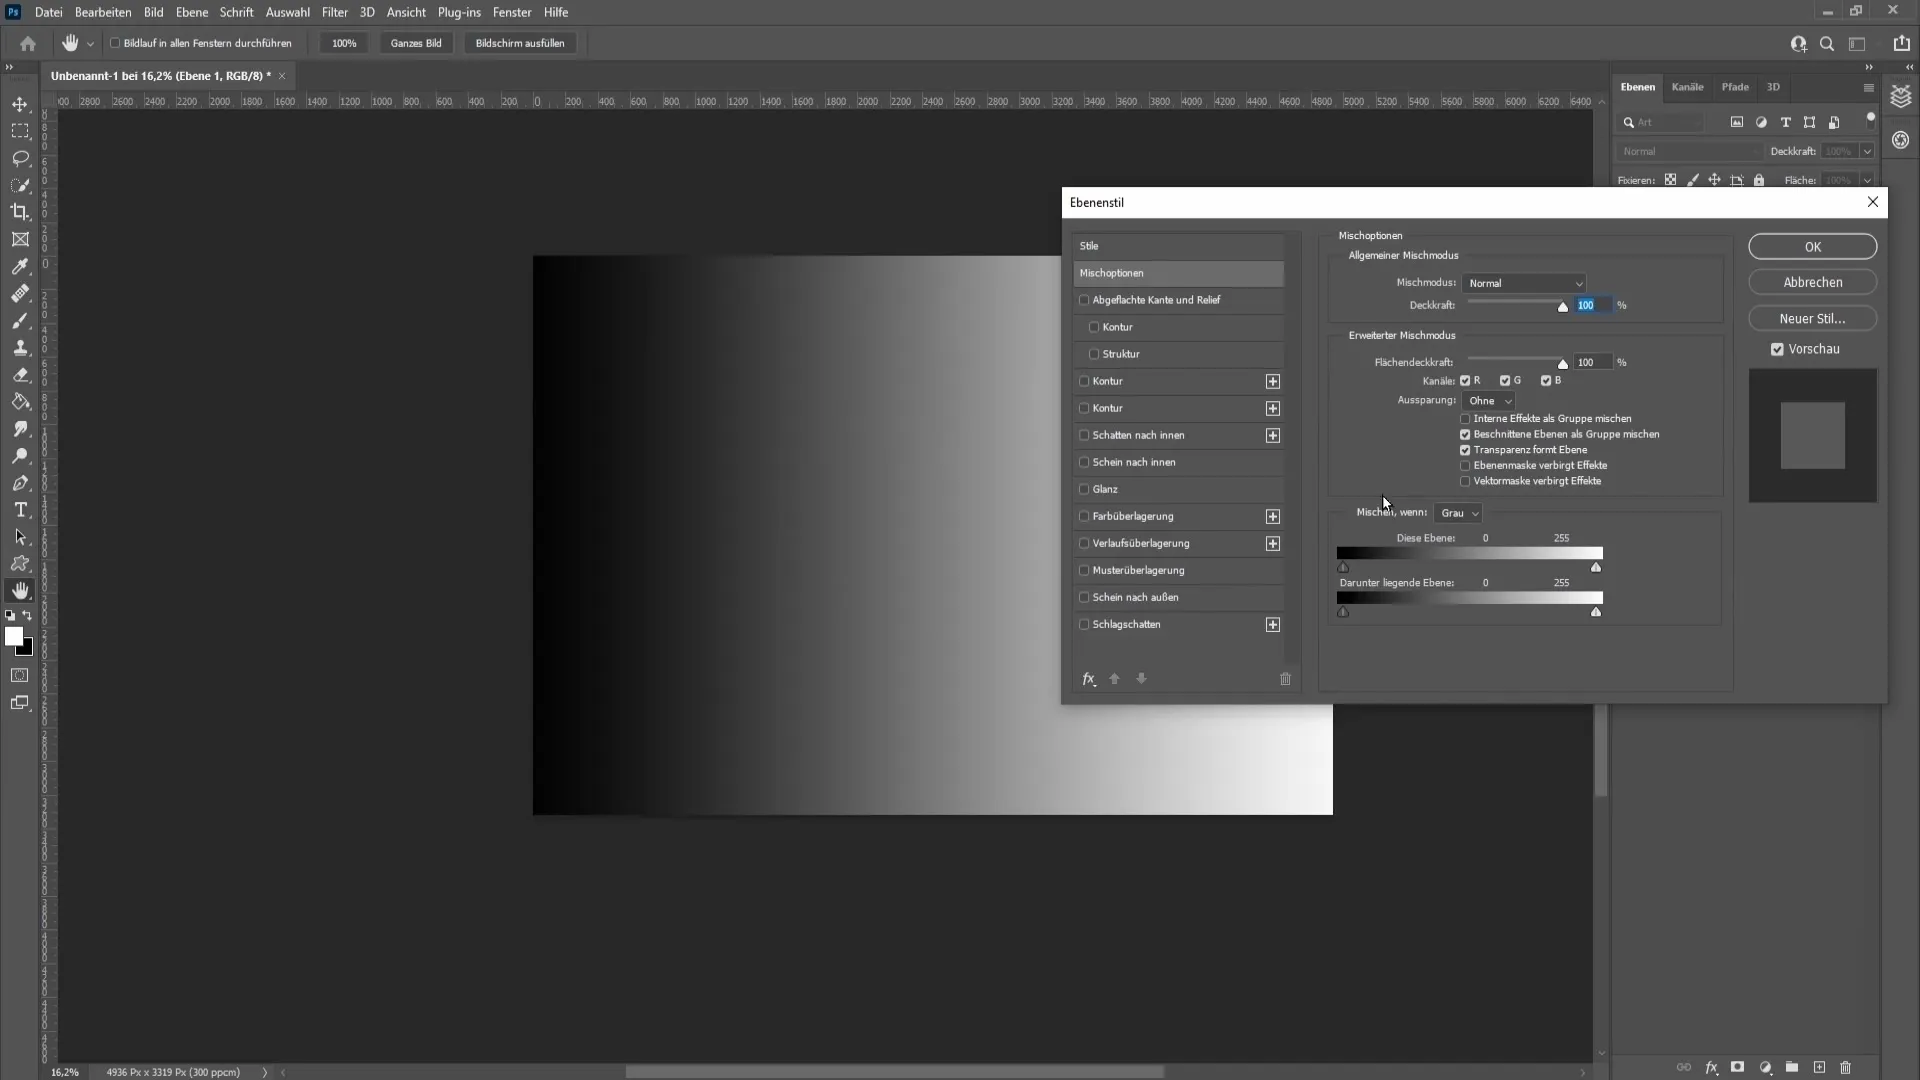Viewport: 1920px width, 1080px height.
Task: Open the Ebene menu
Action: pyautogui.click(x=191, y=12)
